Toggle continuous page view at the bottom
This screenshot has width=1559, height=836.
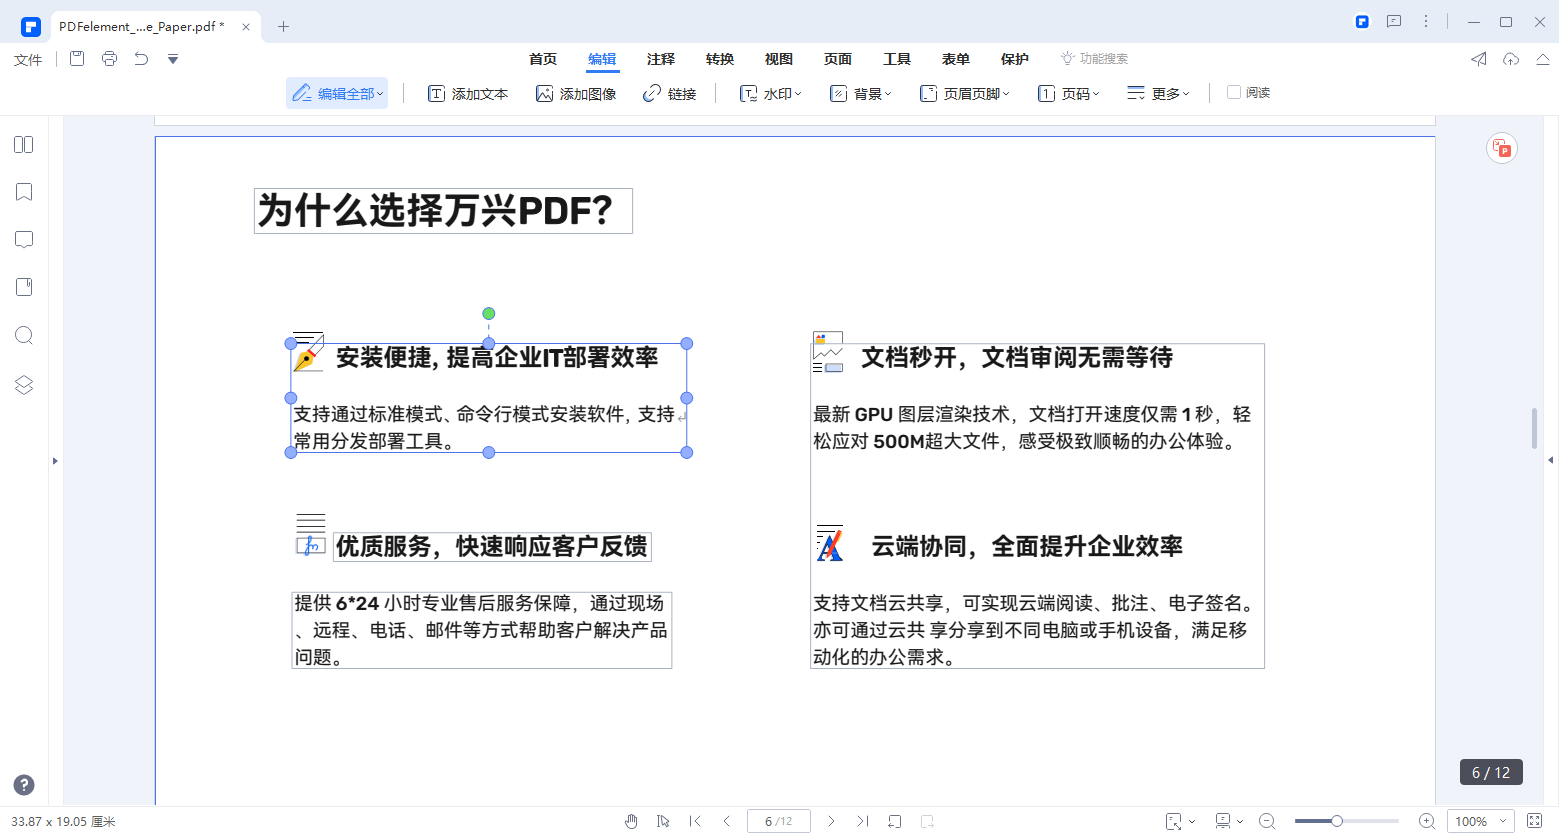click(x=894, y=821)
